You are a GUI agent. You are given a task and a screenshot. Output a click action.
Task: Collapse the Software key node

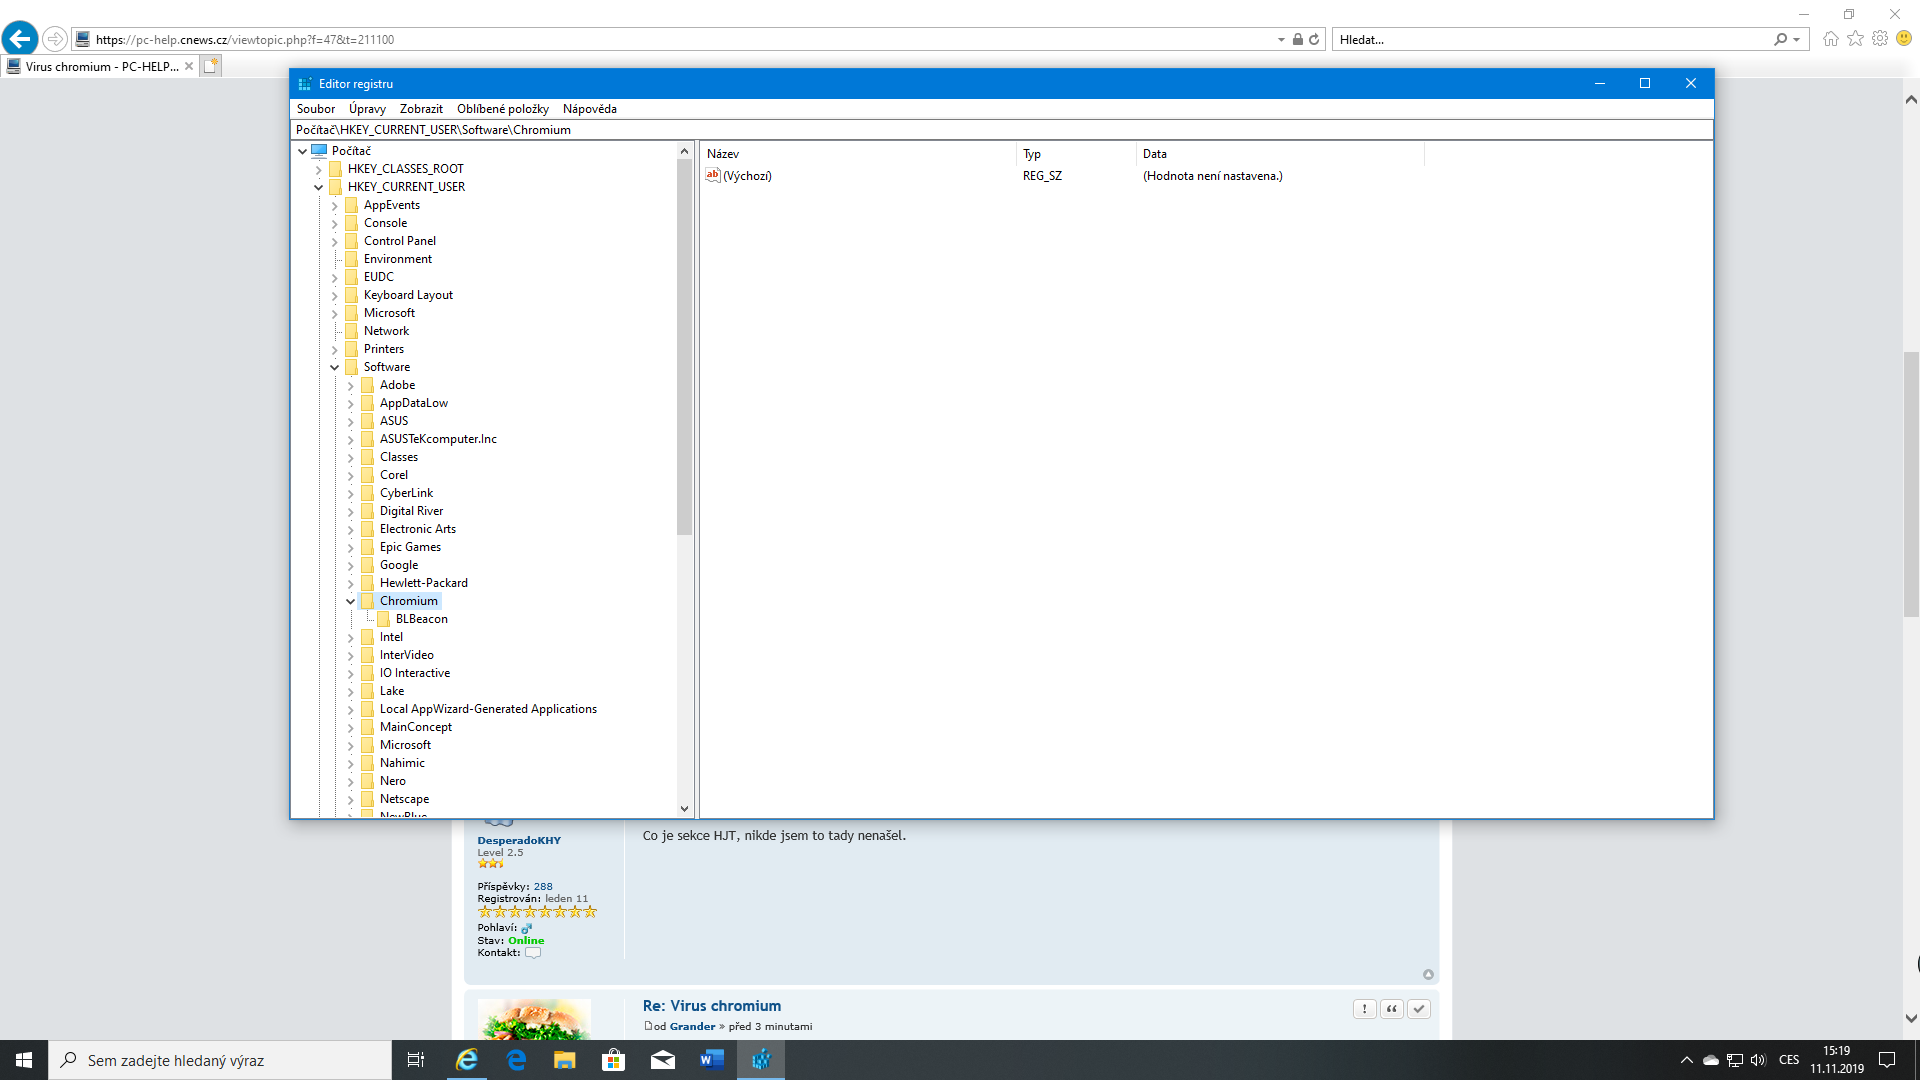click(334, 367)
